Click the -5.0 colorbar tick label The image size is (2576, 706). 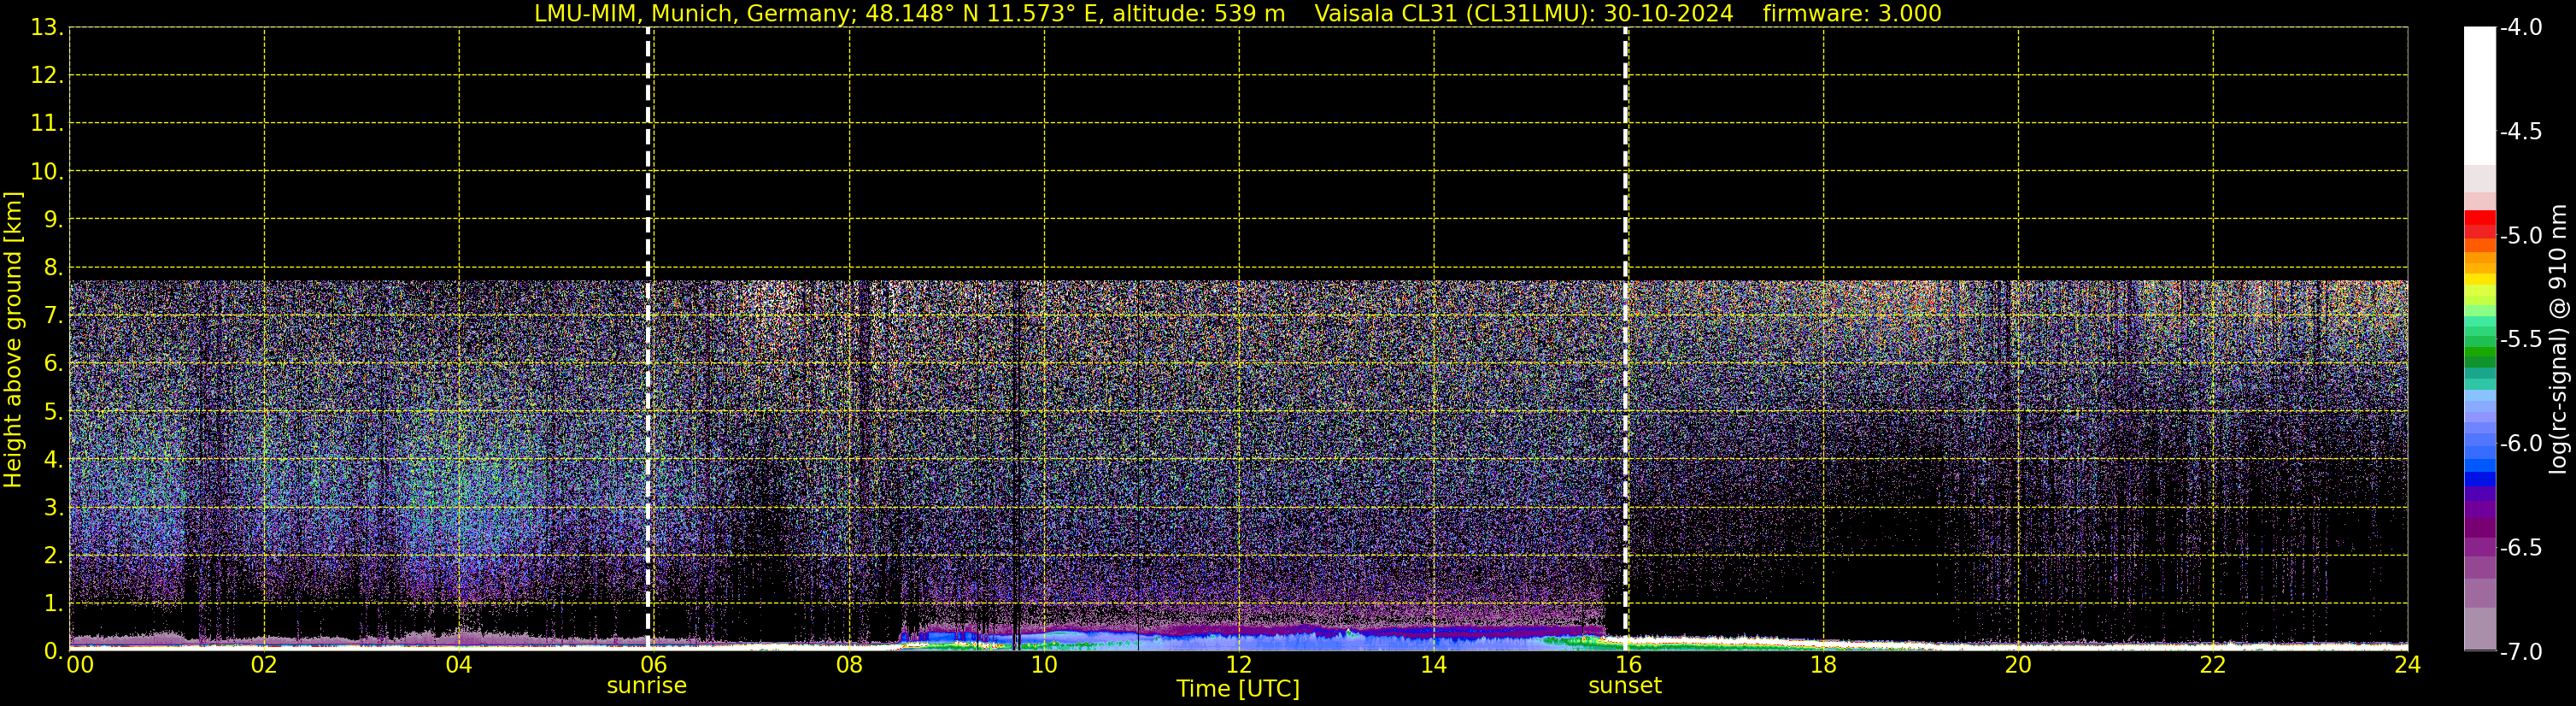(2520, 236)
